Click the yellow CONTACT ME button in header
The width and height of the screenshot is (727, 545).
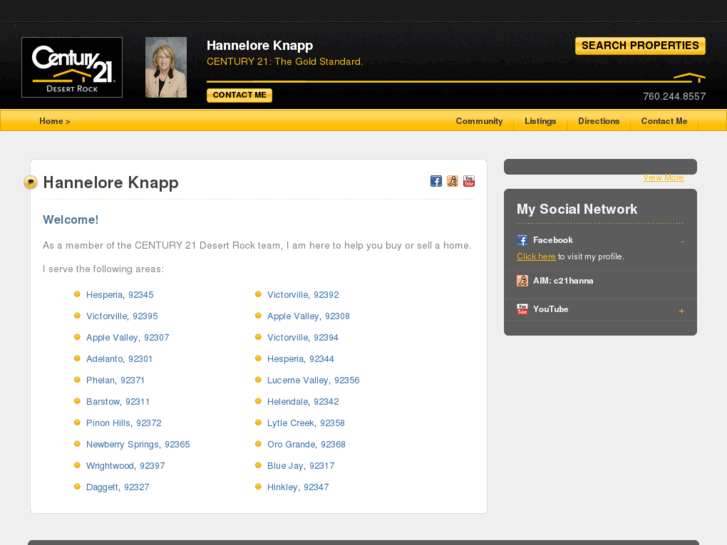(x=239, y=95)
